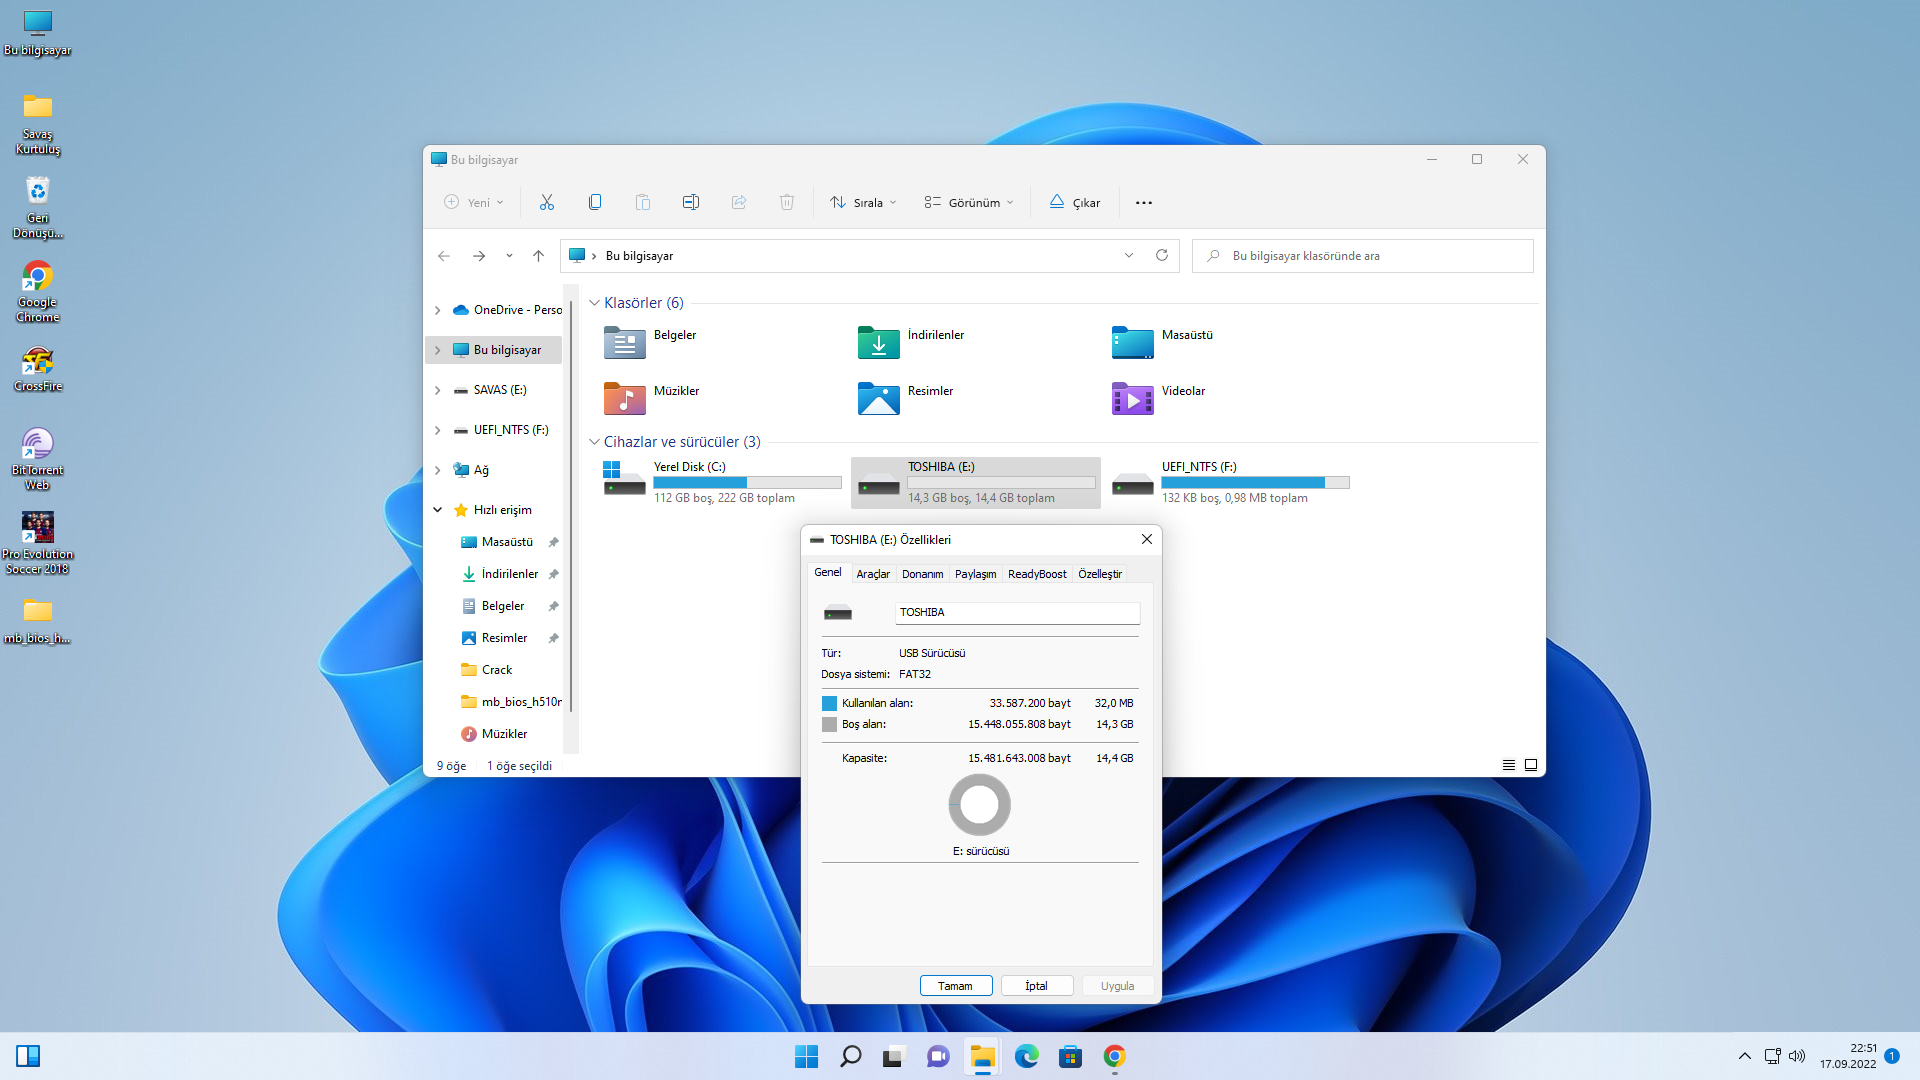Click the TOSHIBA volume label field

coord(1017,612)
